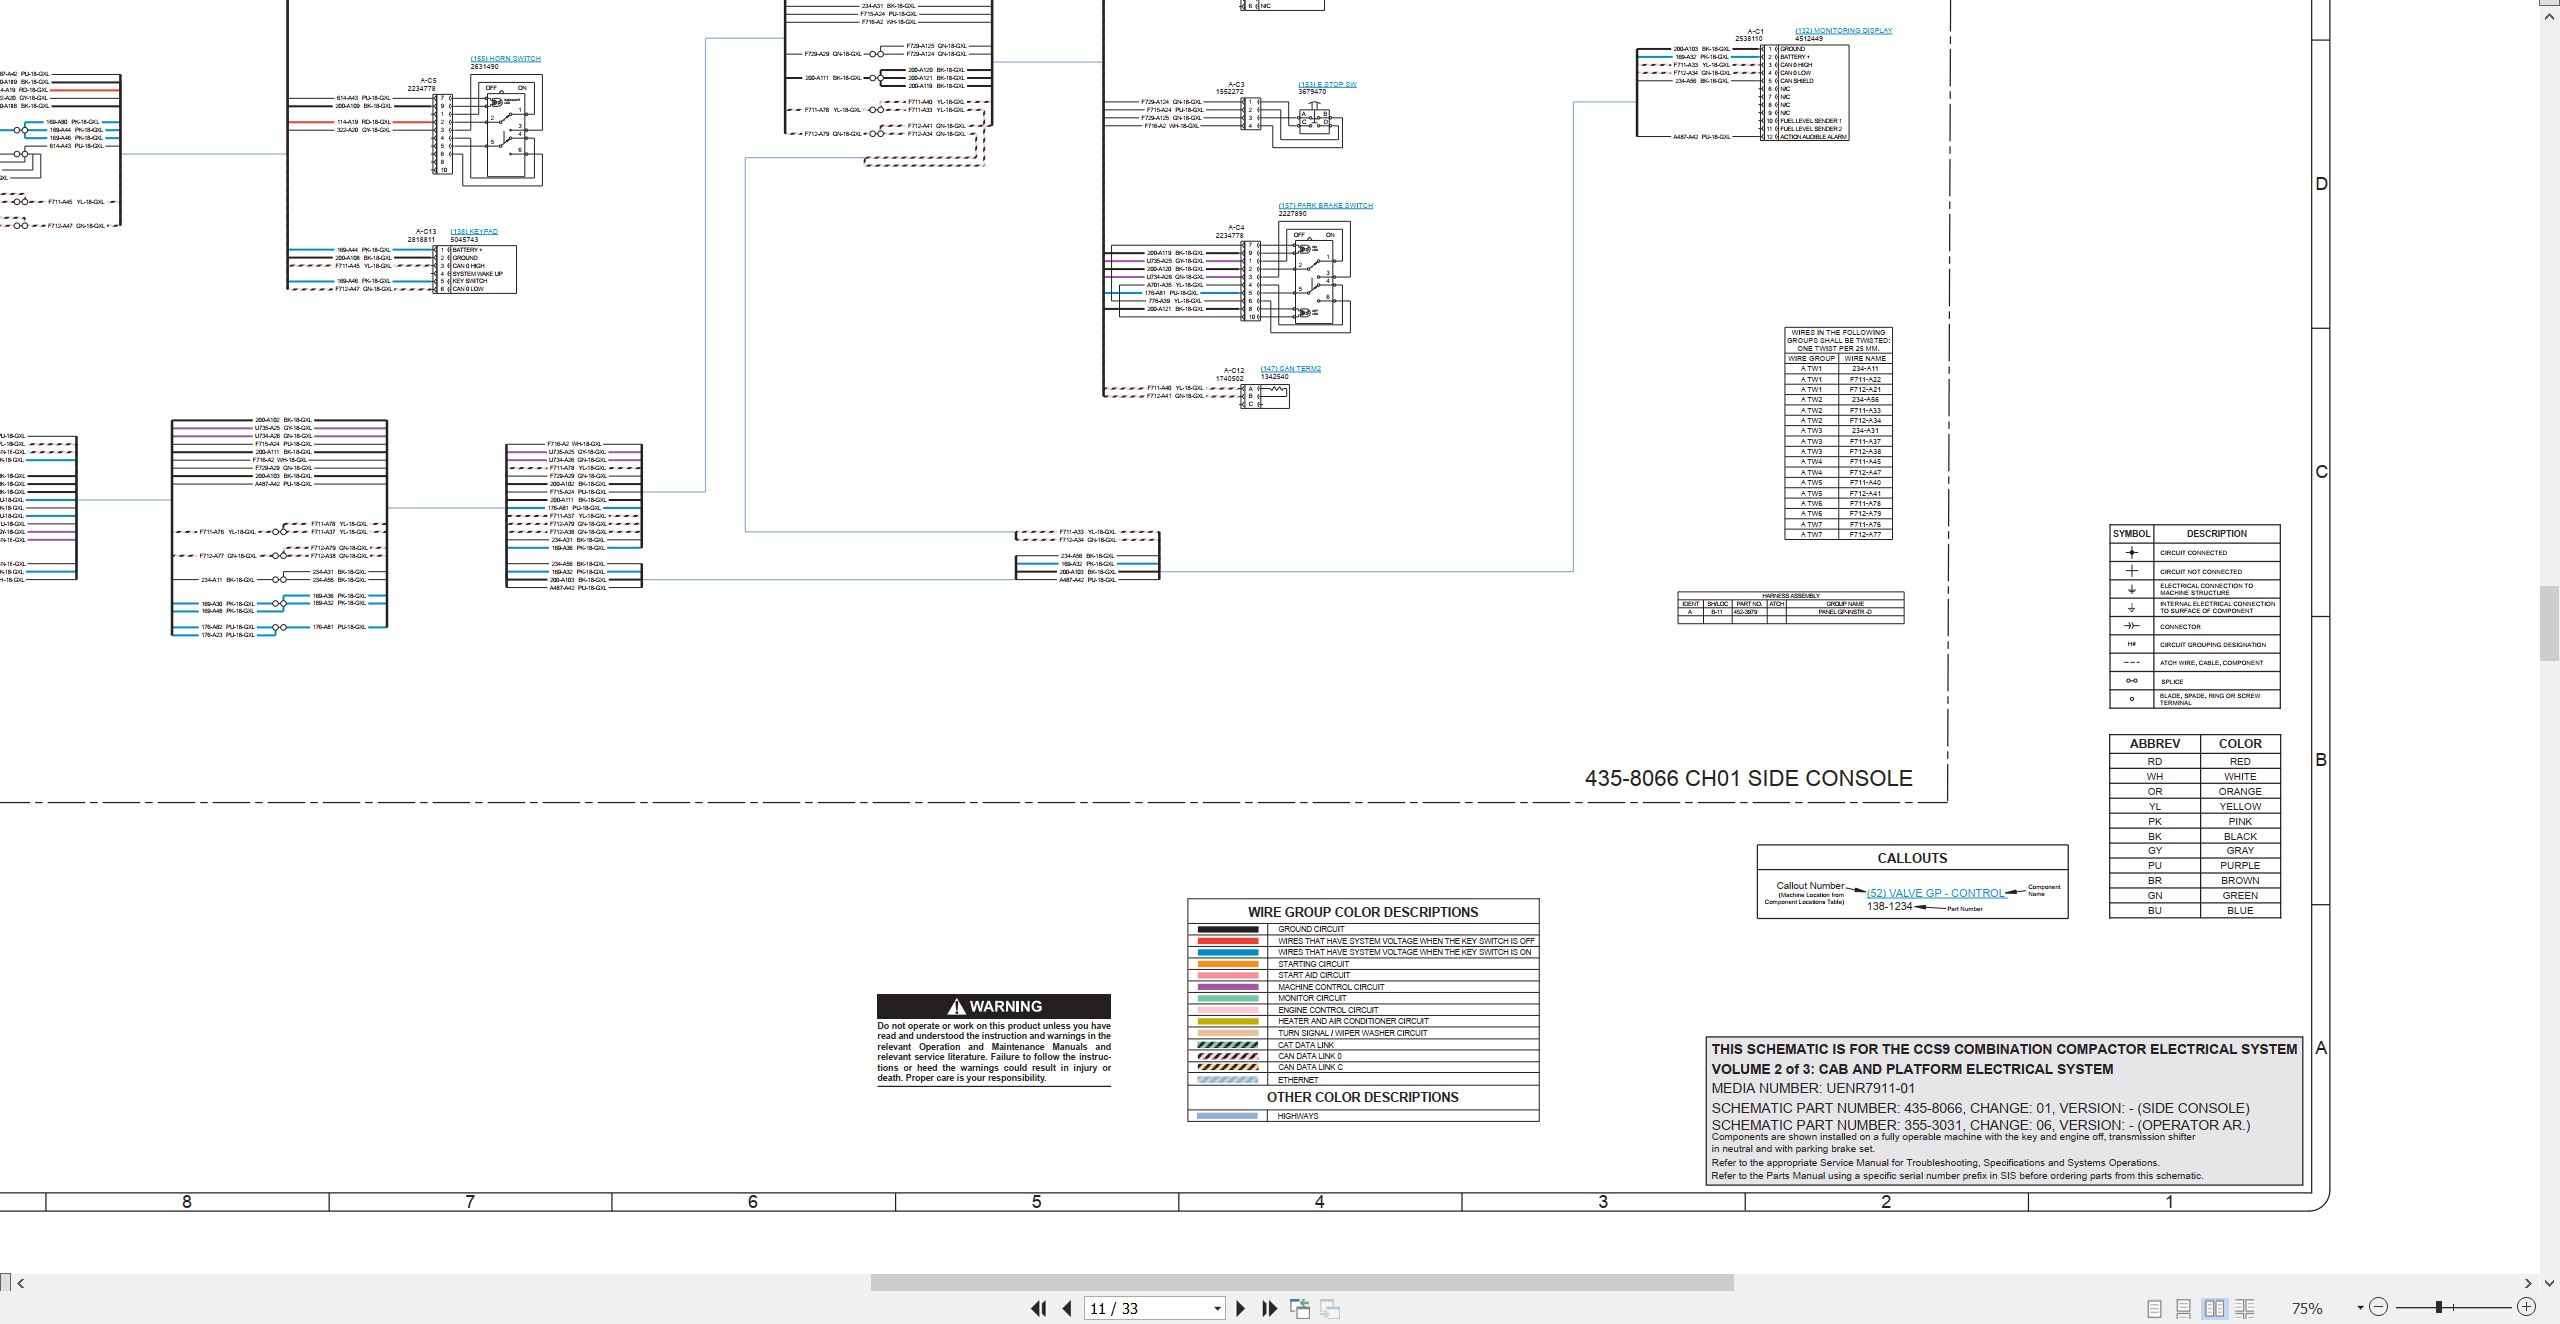Click the 435-8066 CH01 SIDE CONSOLE title
Screen dimensions: 2560x1324
1748,779
